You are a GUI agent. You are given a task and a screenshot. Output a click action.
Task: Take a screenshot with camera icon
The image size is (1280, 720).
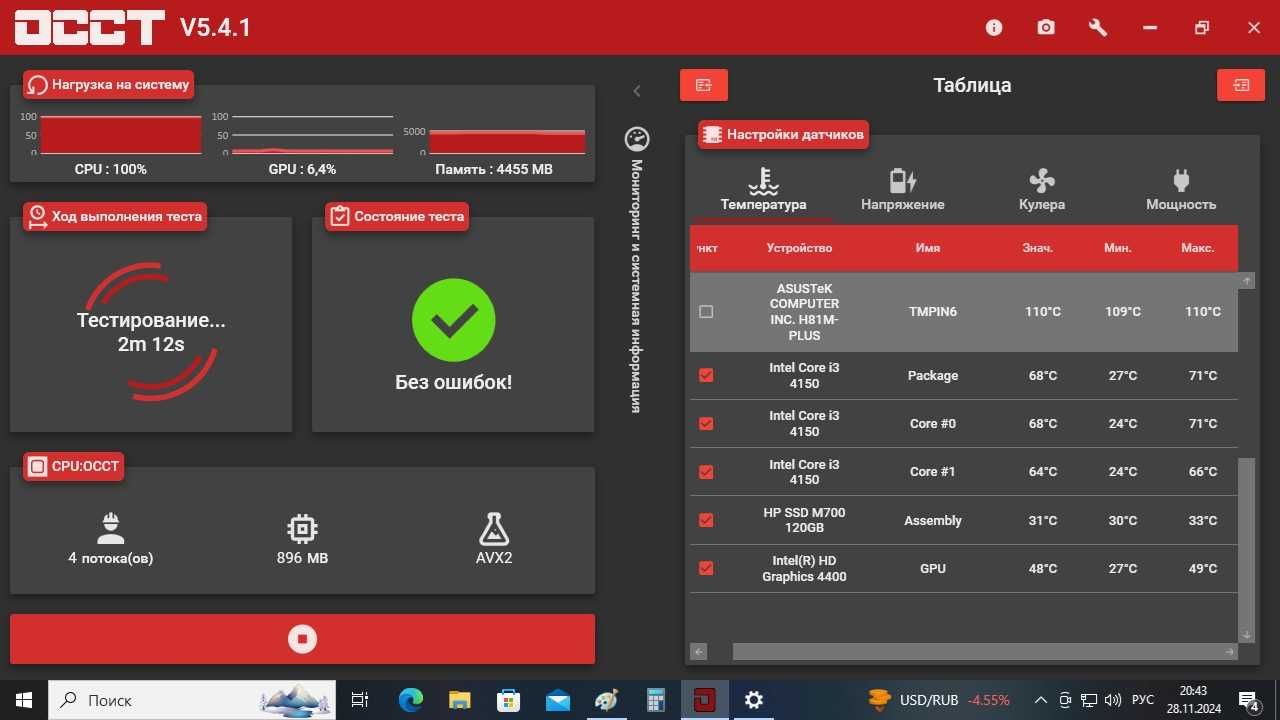point(1046,28)
